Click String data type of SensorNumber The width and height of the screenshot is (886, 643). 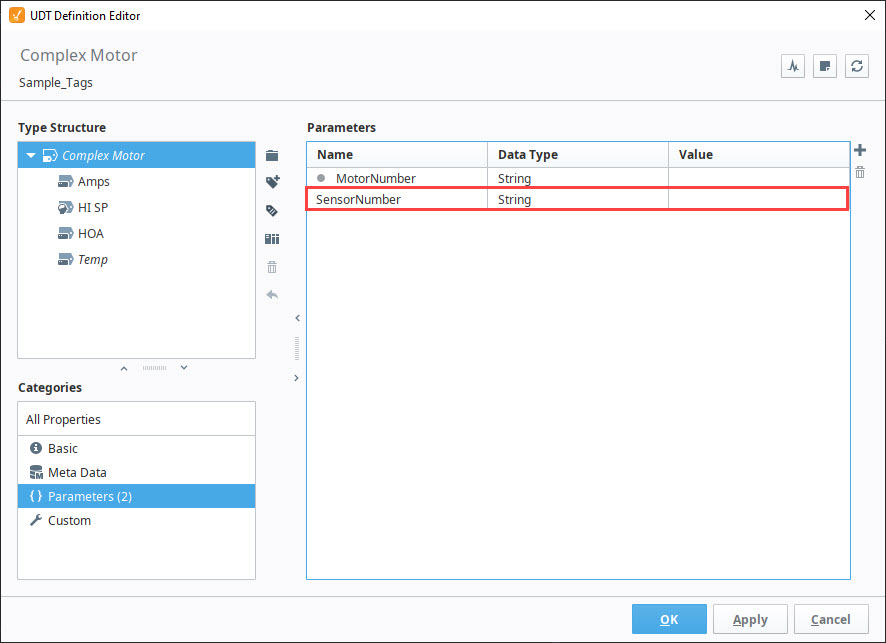tap(577, 199)
